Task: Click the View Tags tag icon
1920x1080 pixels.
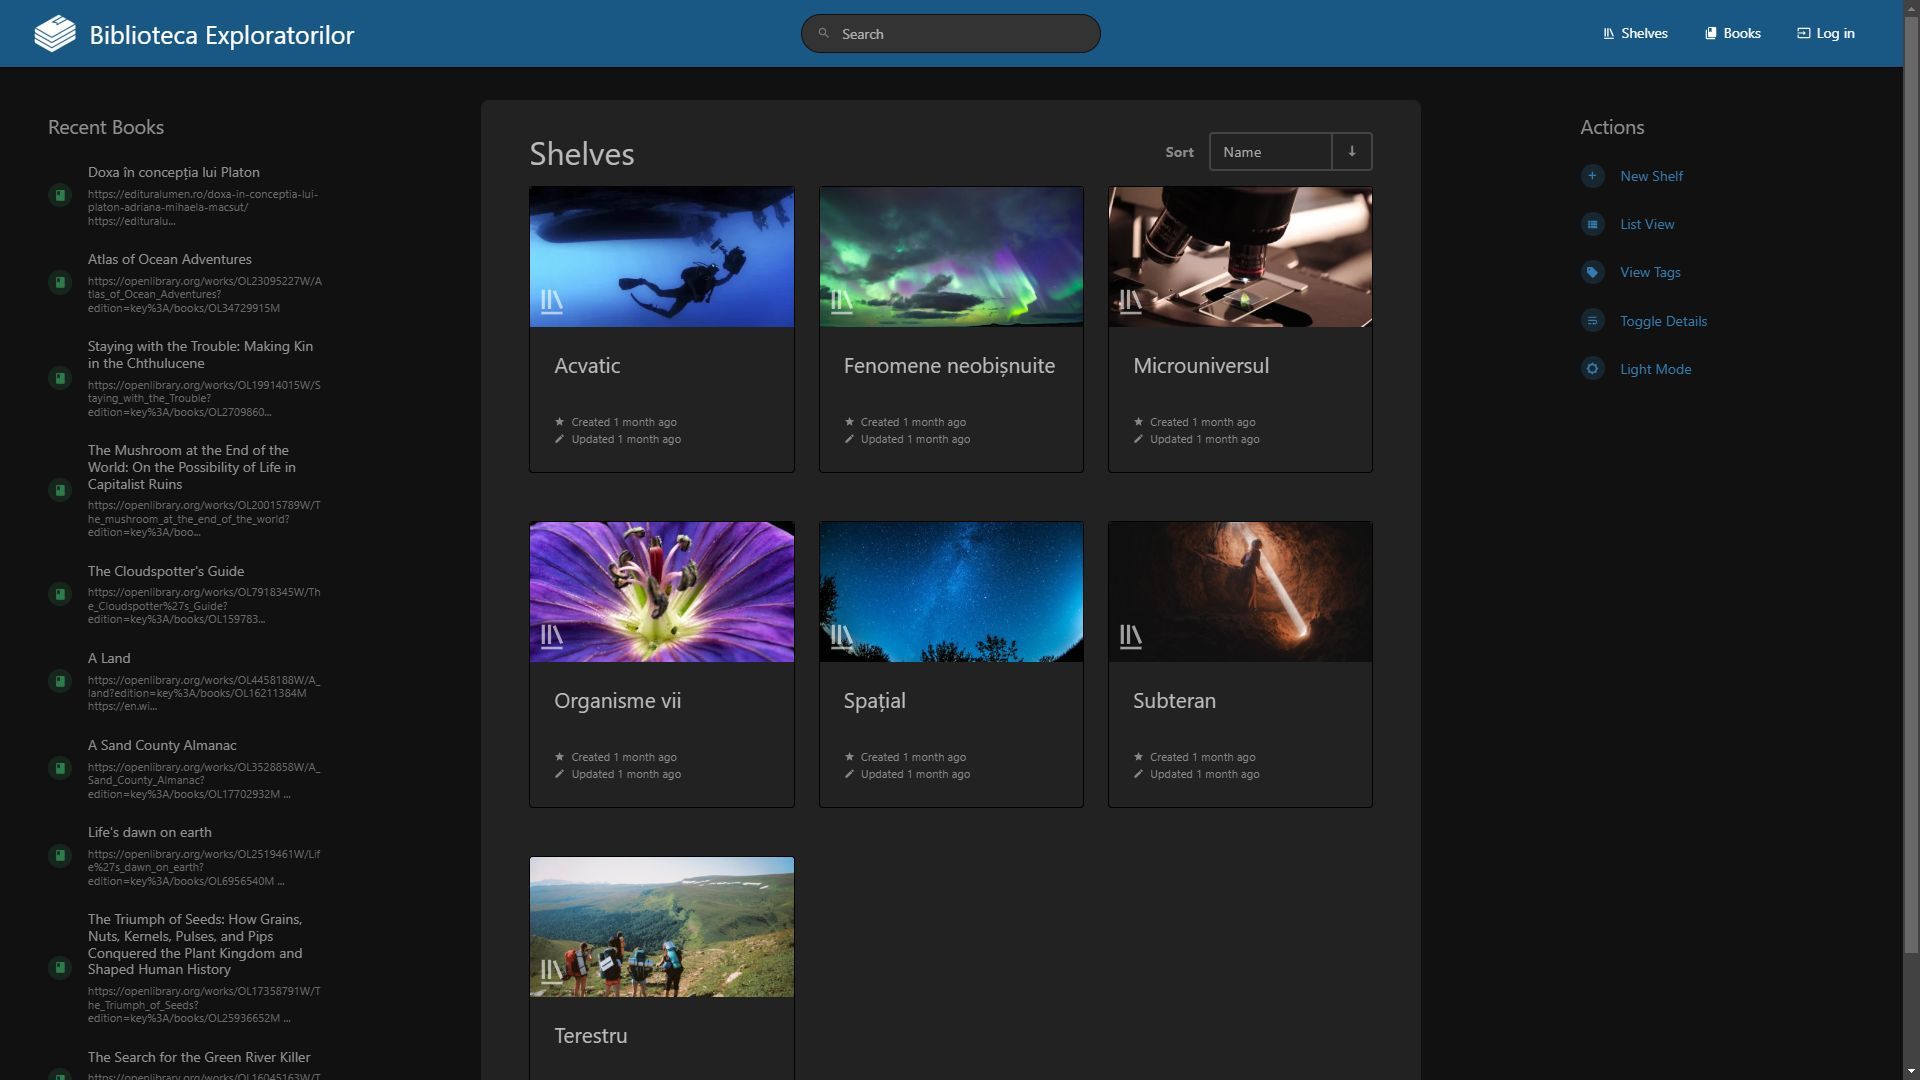Action: point(1592,272)
